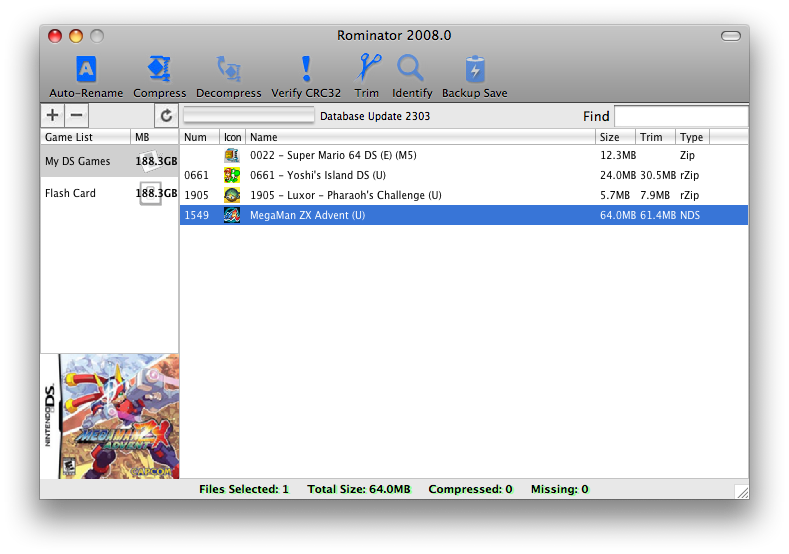The width and height of the screenshot is (789, 554).
Task: Click the Super Mario 64 DS game icon
Action: (x=232, y=155)
